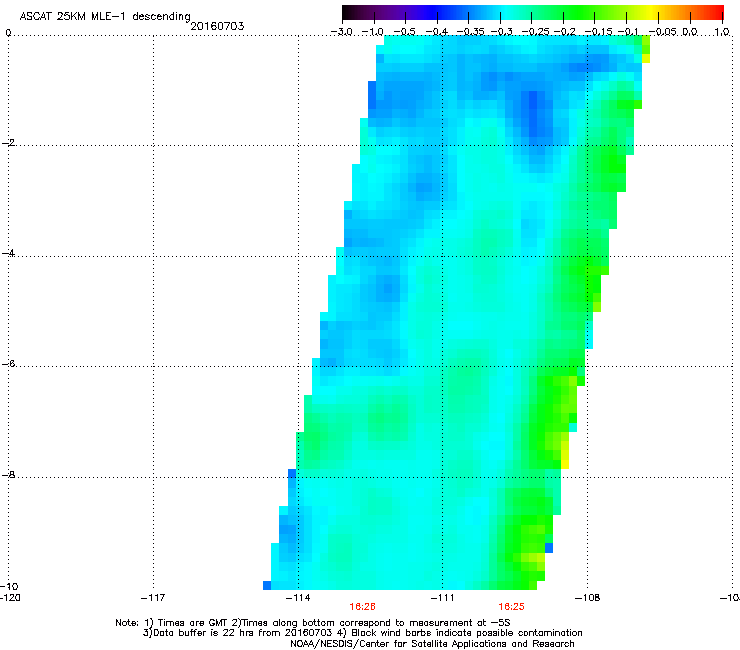Select the -0.4 color scale value
740x650 pixels.
tap(436, 32)
